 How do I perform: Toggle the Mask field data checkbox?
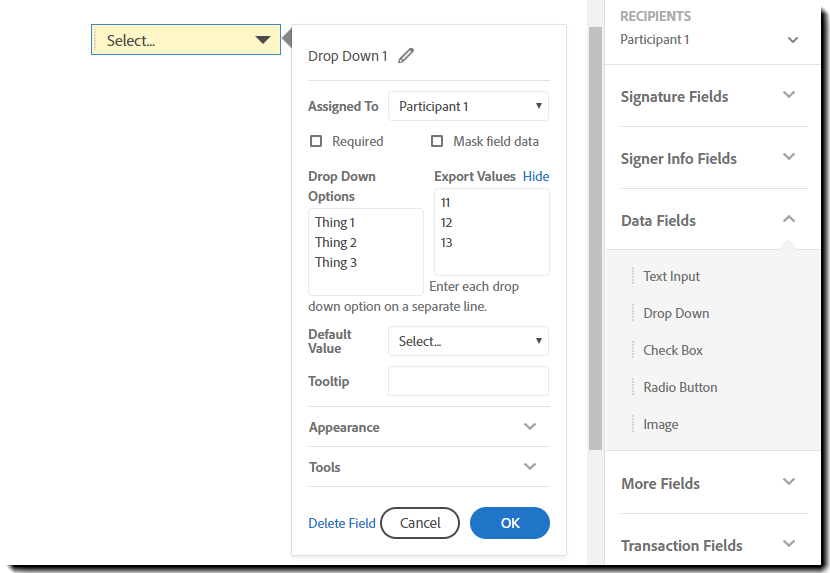[437, 141]
